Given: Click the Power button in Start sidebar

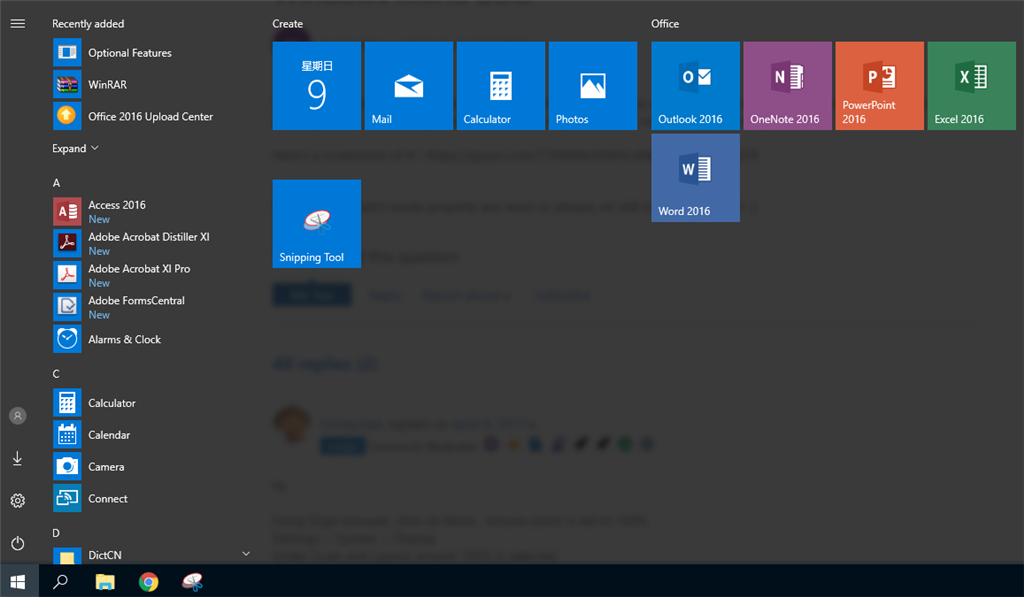Looking at the screenshot, I should pos(18,543).
